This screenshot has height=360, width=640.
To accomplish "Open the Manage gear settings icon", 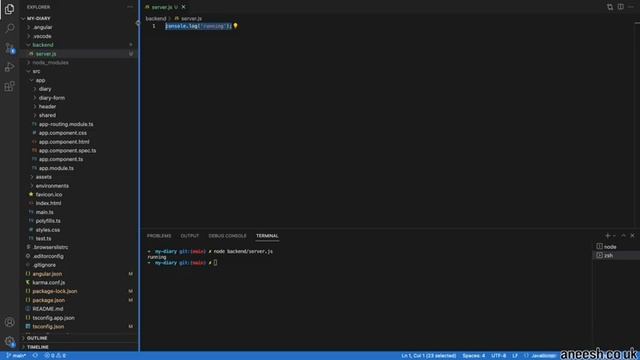I will pos(9,341).
